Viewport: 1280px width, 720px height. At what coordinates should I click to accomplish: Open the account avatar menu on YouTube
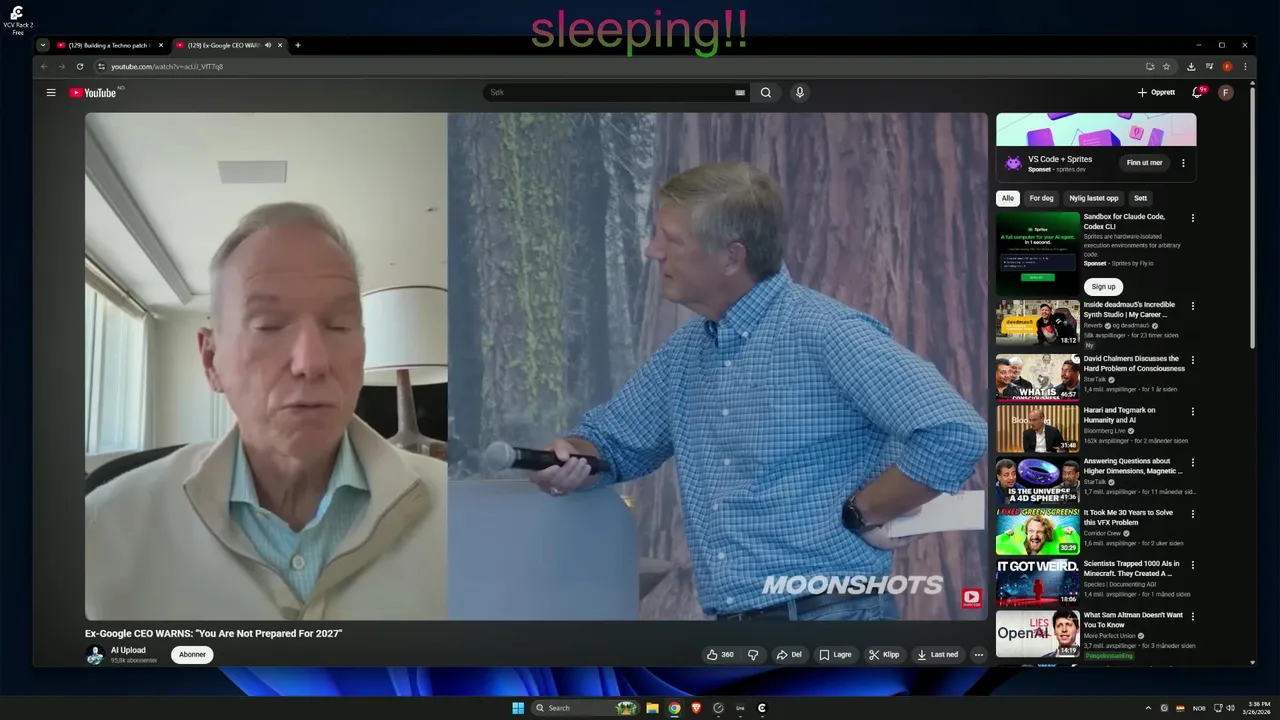(1226, 92)
